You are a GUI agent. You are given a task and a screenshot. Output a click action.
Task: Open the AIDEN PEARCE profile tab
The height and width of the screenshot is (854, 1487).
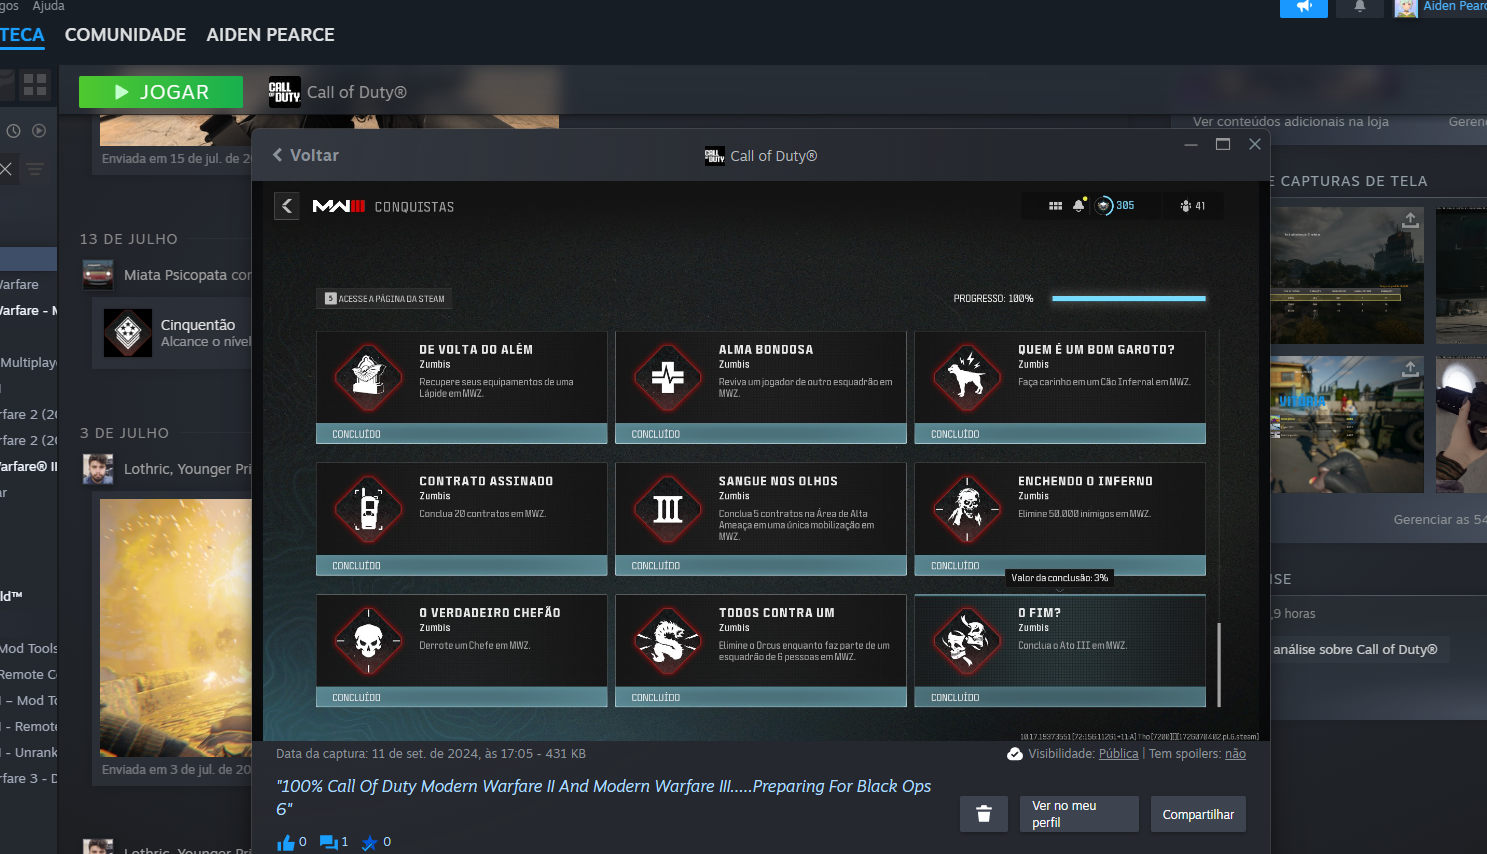click(270, 35)
